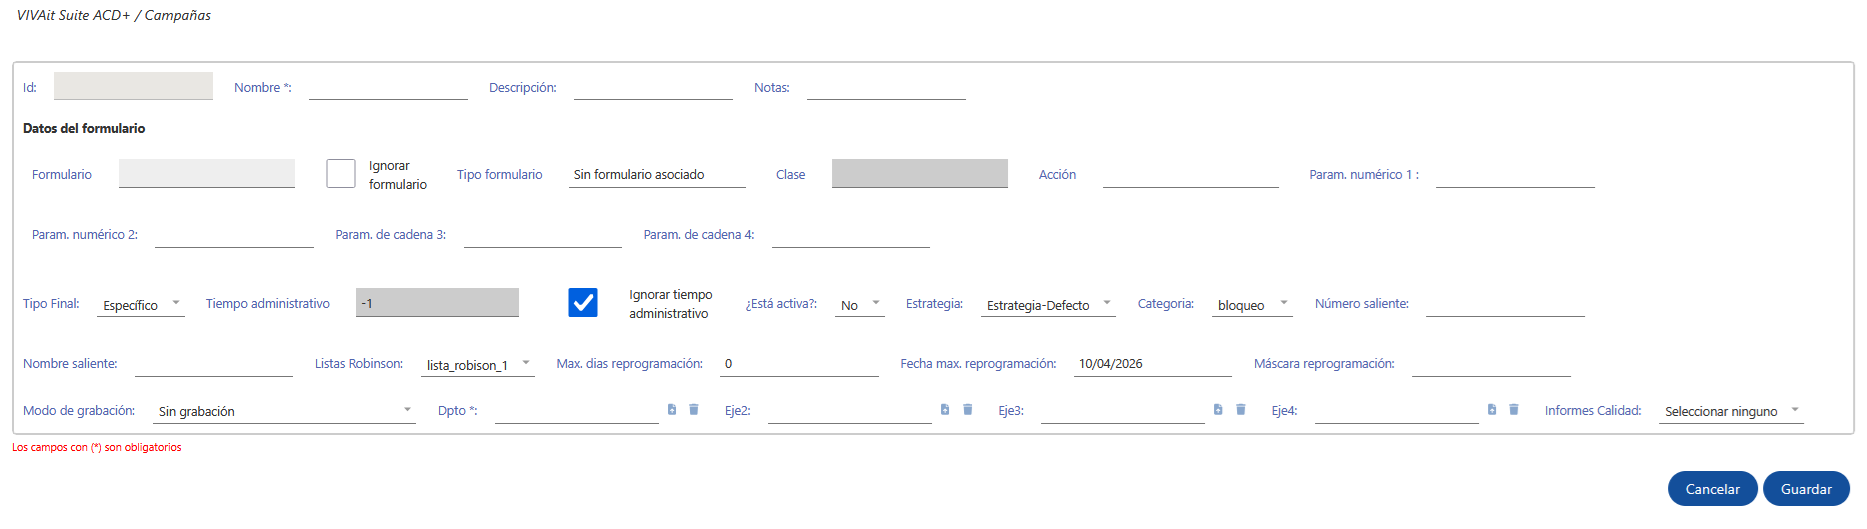Click the Nombre input field

click(388, 88)
